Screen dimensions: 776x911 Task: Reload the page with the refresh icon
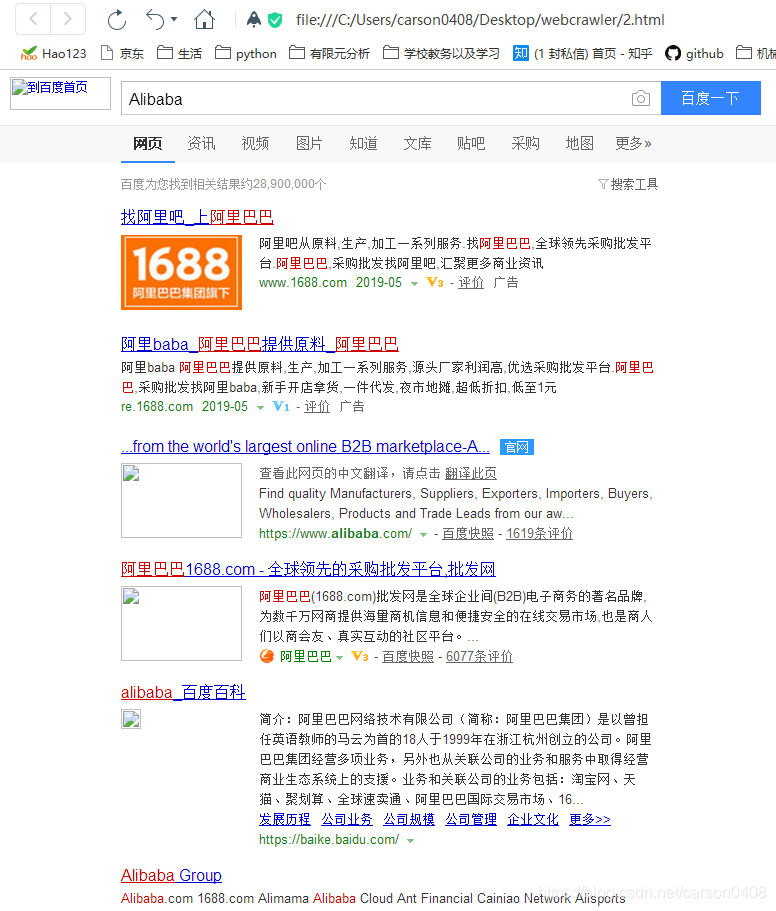[117, 20]
